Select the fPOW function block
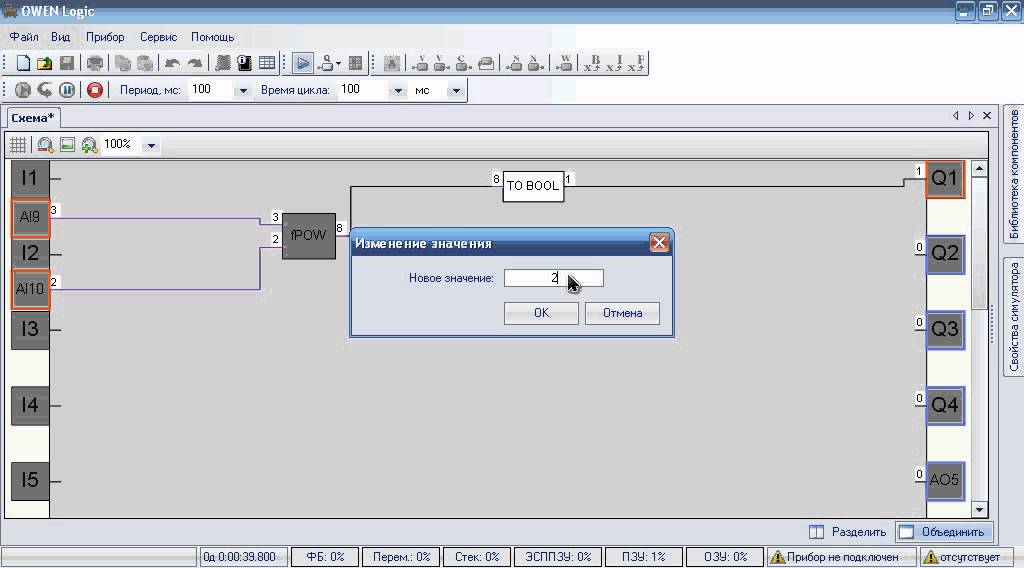The image size is (1024, 568). click(x=309, y=236)
